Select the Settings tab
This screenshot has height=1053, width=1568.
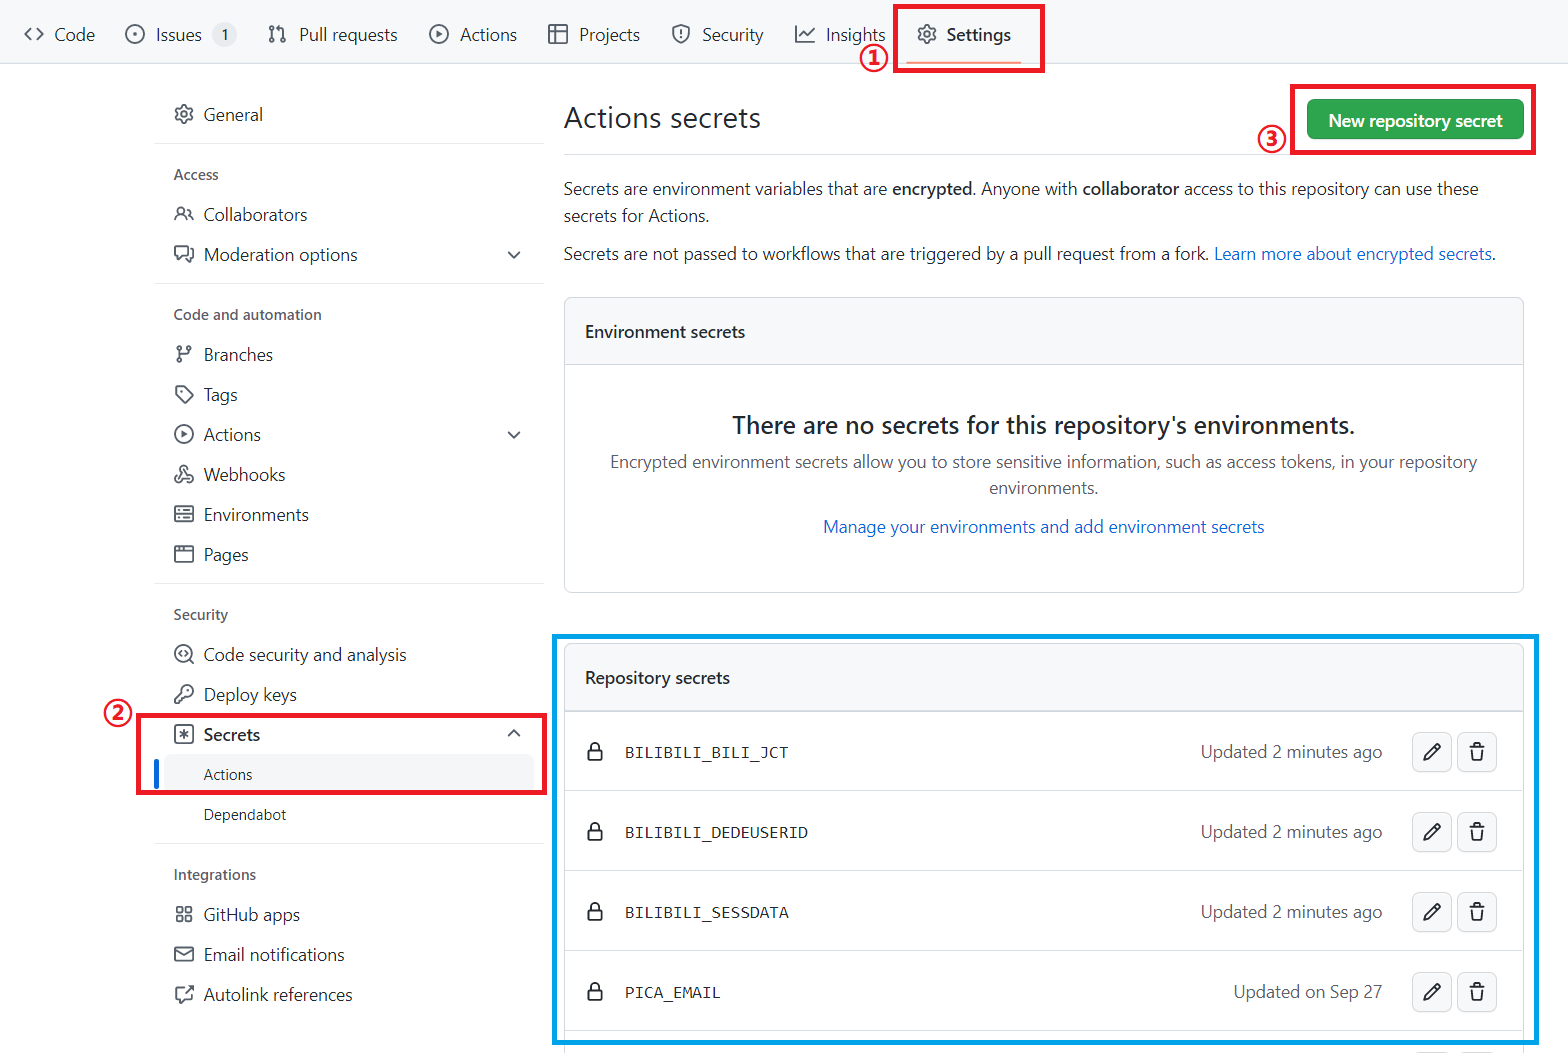[964, 34]
